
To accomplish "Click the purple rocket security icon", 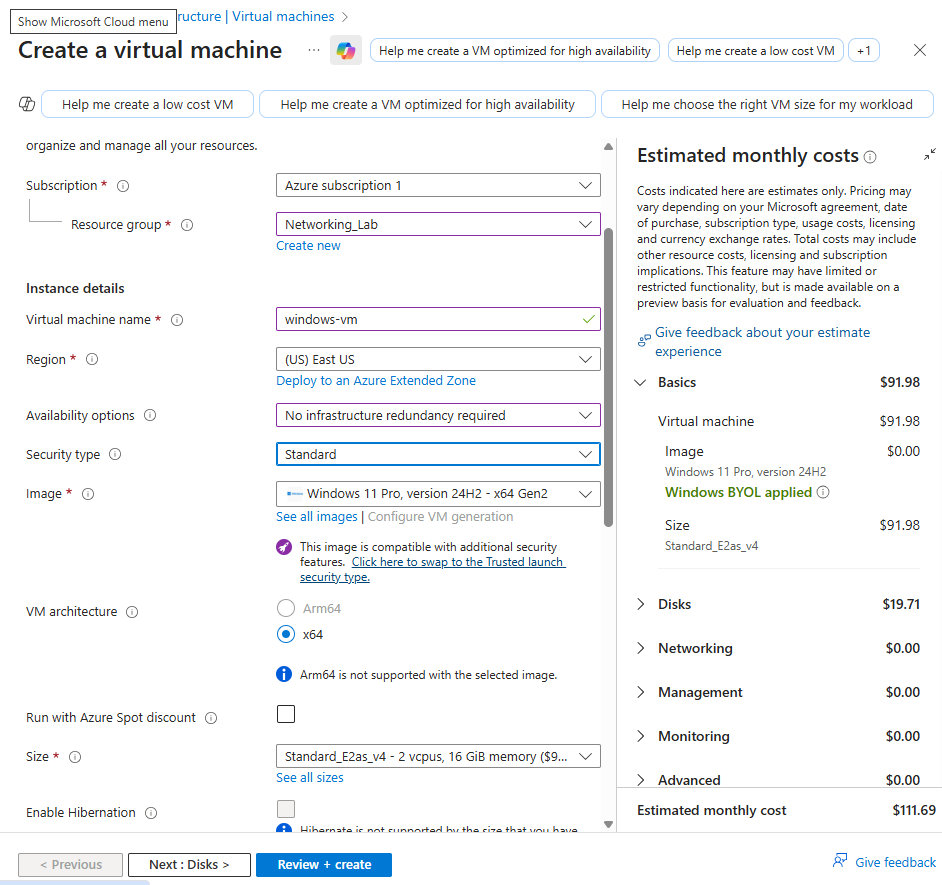I will pos(284,547).
